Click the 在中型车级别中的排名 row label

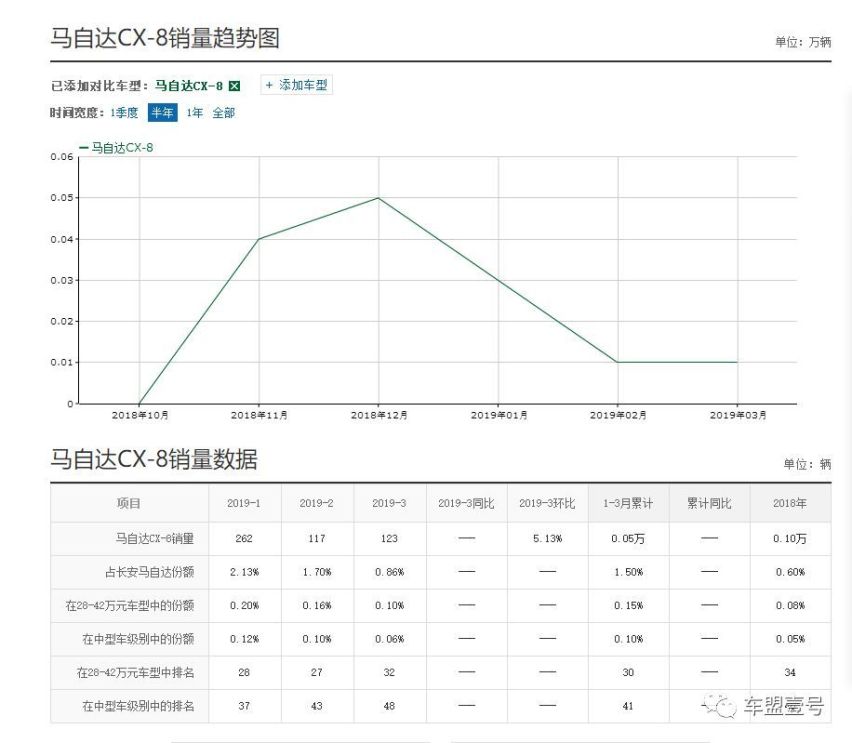point(138,706)
